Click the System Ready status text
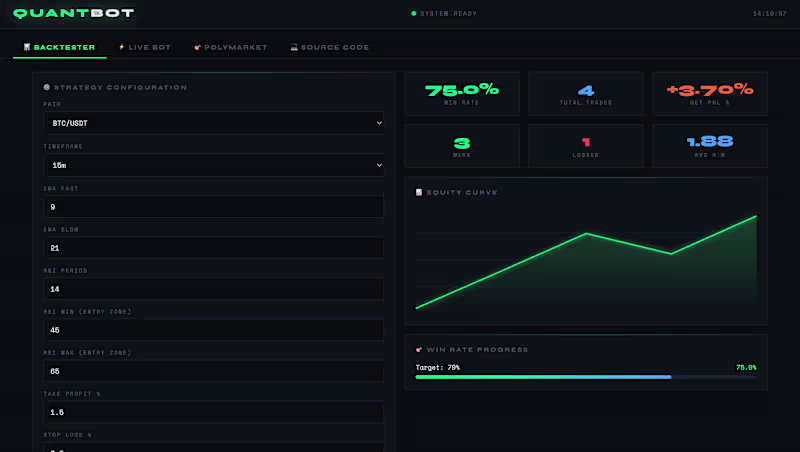The height and width of the screenshot is (452, 800). (x=448, y=13)
